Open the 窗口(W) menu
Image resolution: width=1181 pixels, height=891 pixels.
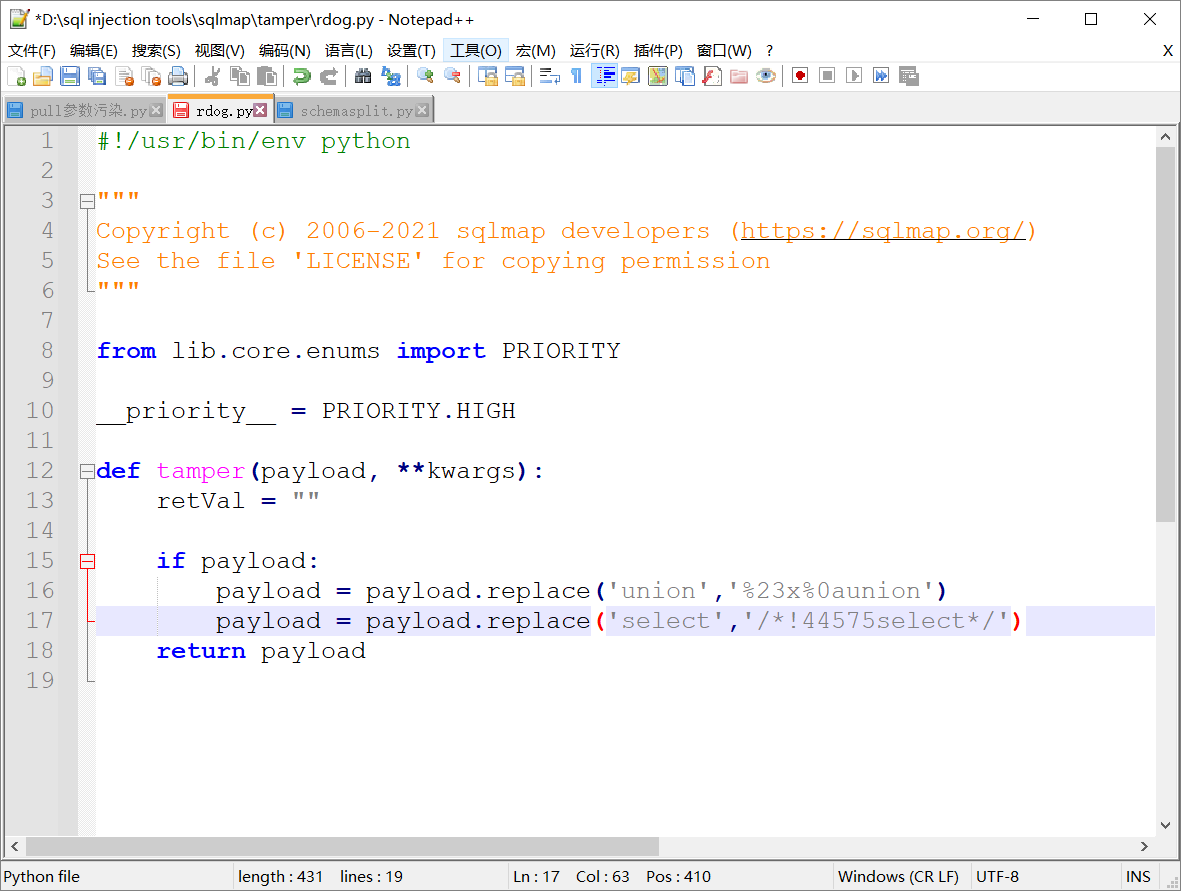coord(724,50)
